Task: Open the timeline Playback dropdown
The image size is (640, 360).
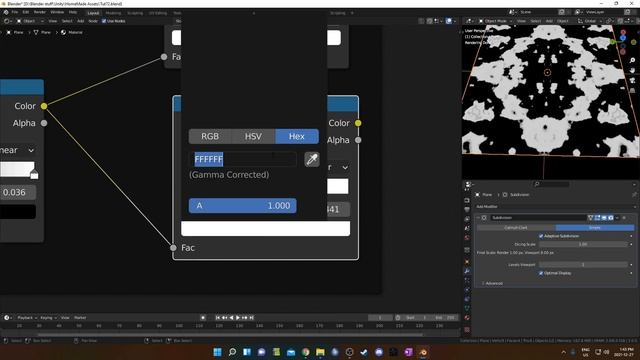Action: [27, 318]
